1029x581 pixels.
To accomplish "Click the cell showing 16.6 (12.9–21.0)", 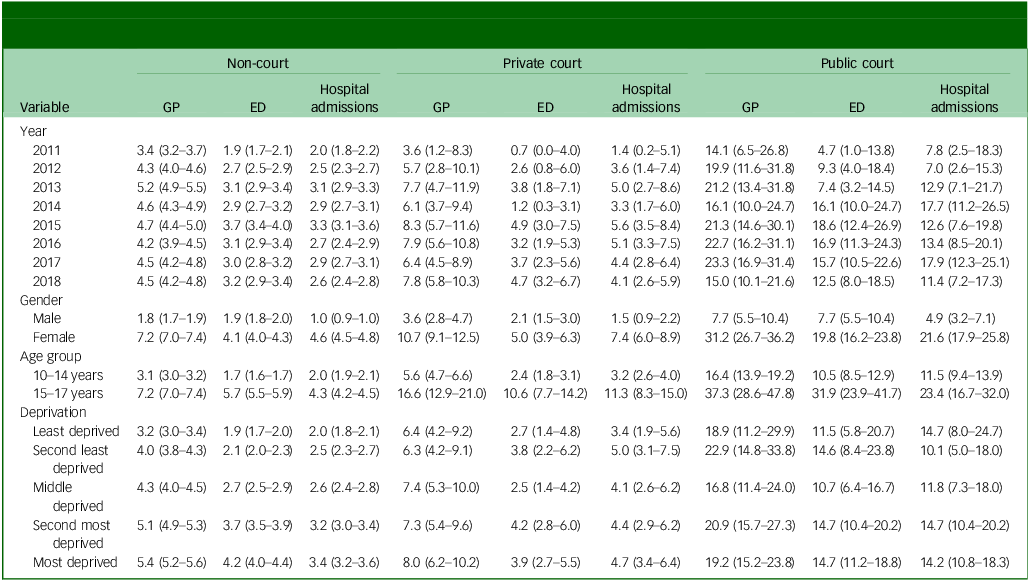I will pyautogui.click(x=441, y=393).
